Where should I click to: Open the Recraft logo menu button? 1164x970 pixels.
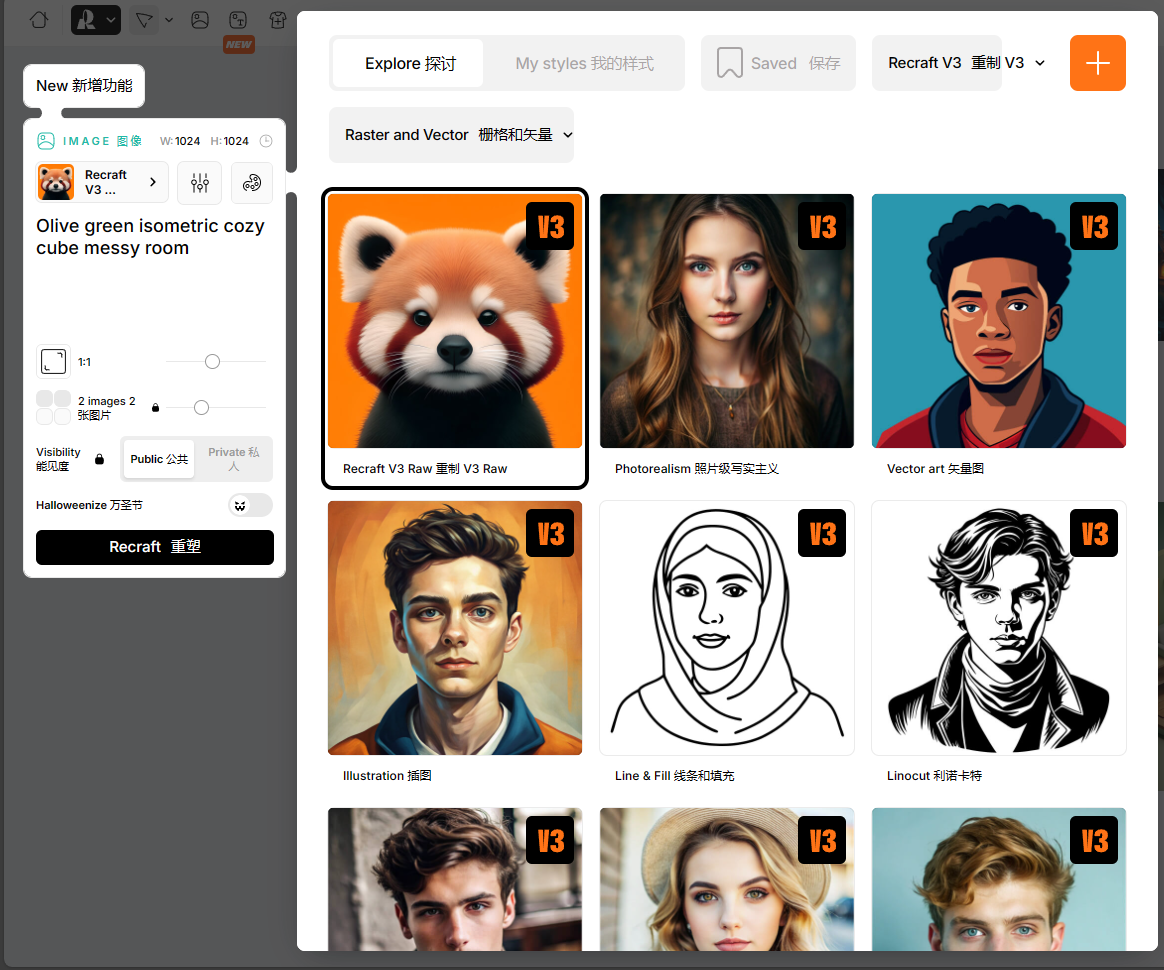click(96, 20)
